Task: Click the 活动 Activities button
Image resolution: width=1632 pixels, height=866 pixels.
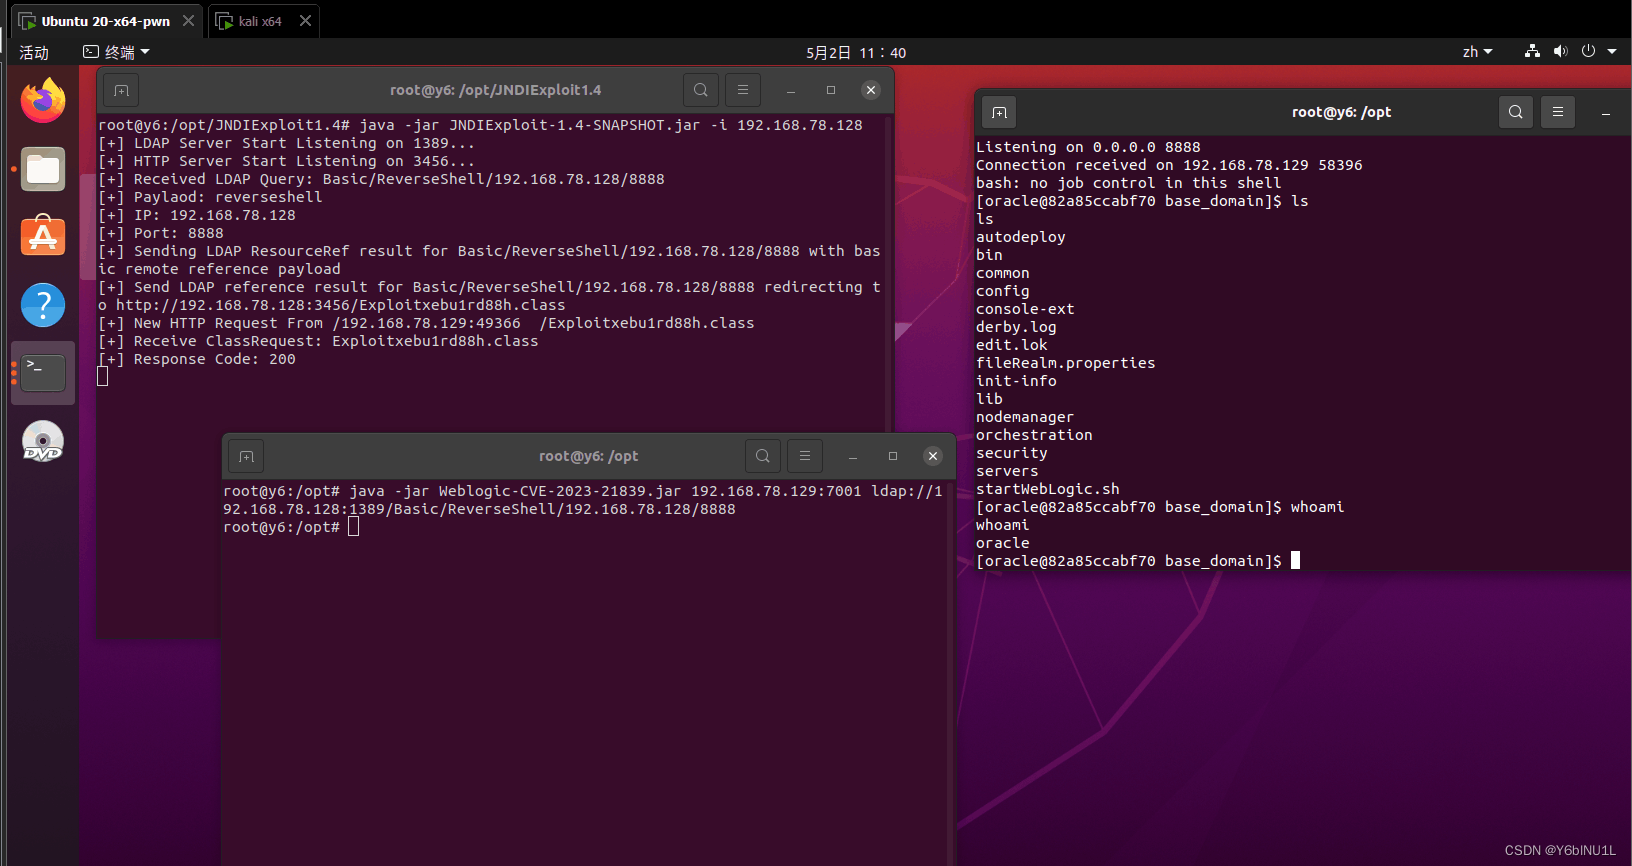Action: (34, 52)
